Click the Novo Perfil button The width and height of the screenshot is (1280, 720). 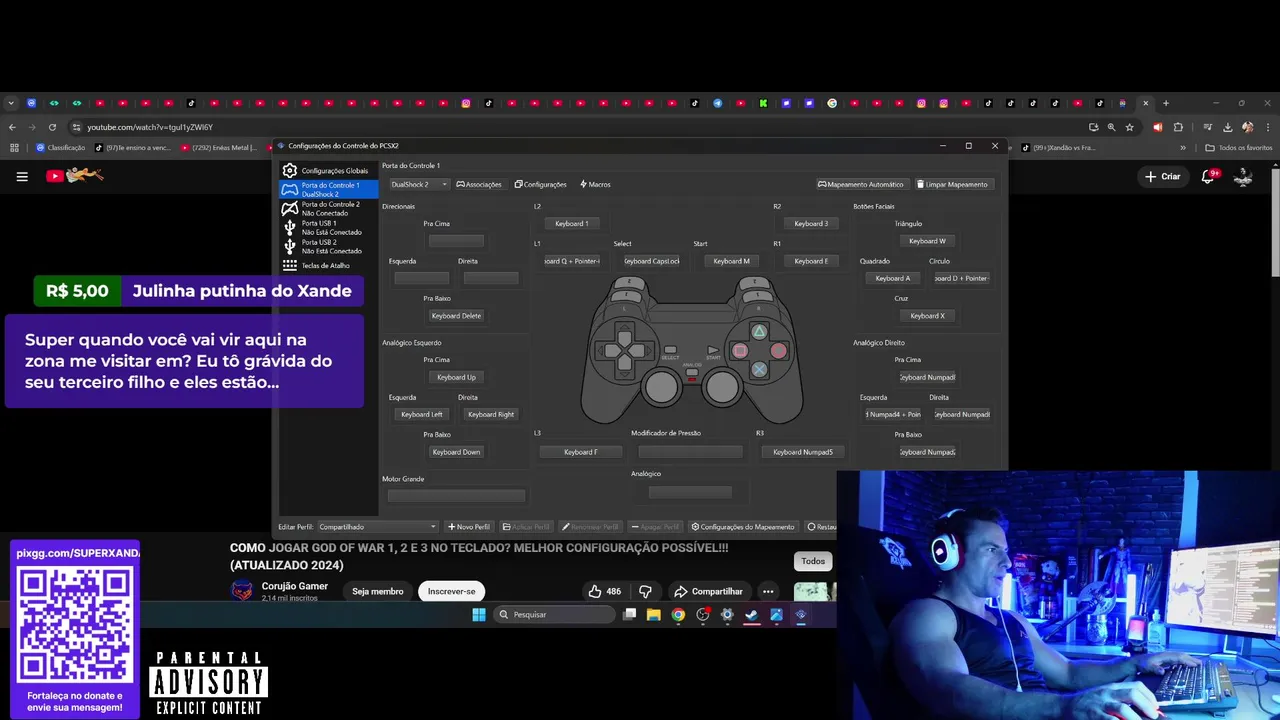[x=469, y=527]
